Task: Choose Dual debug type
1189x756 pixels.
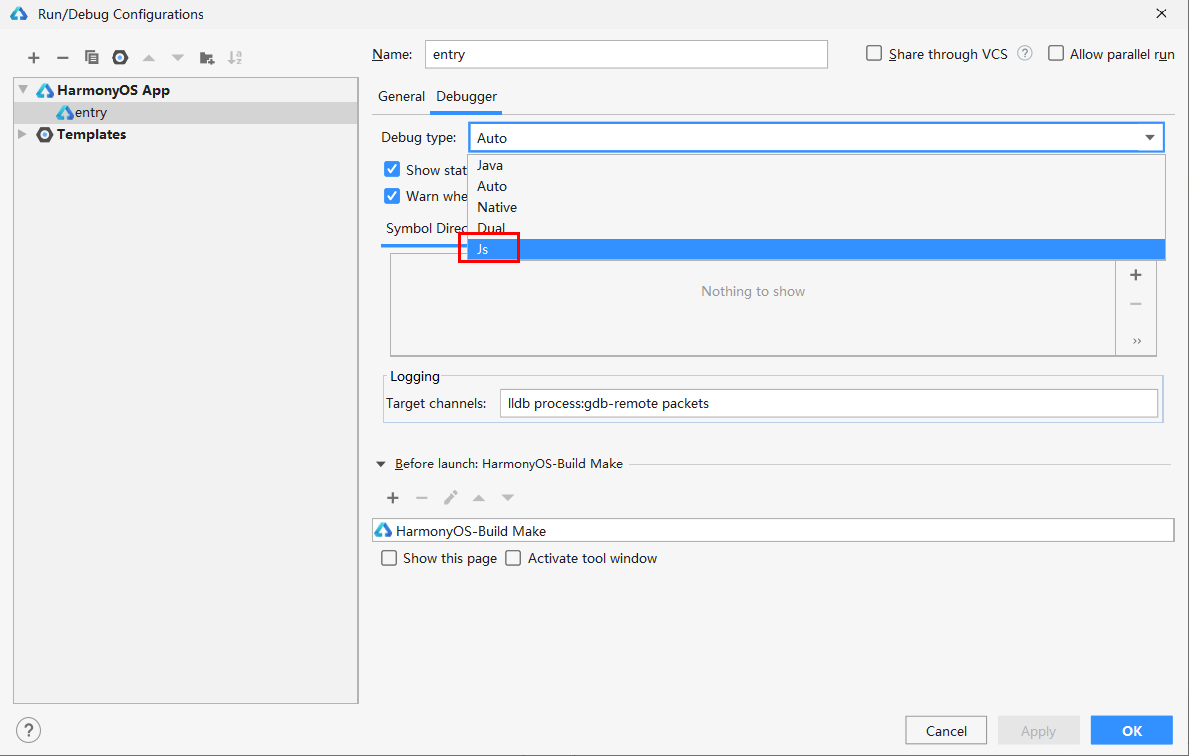Action: [x=817, y=228]
